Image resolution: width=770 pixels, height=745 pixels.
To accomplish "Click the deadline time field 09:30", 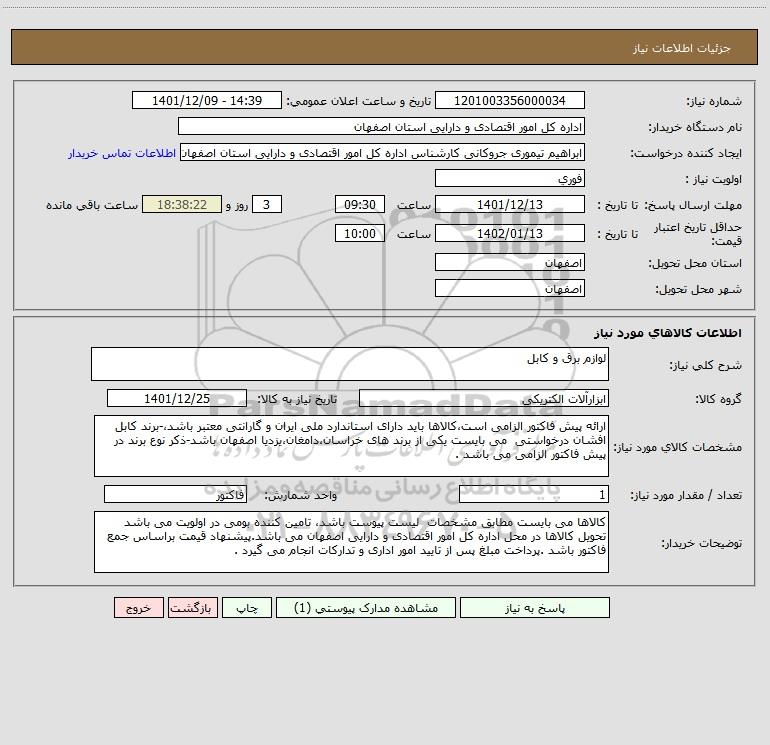I will (x=359, y=204).
